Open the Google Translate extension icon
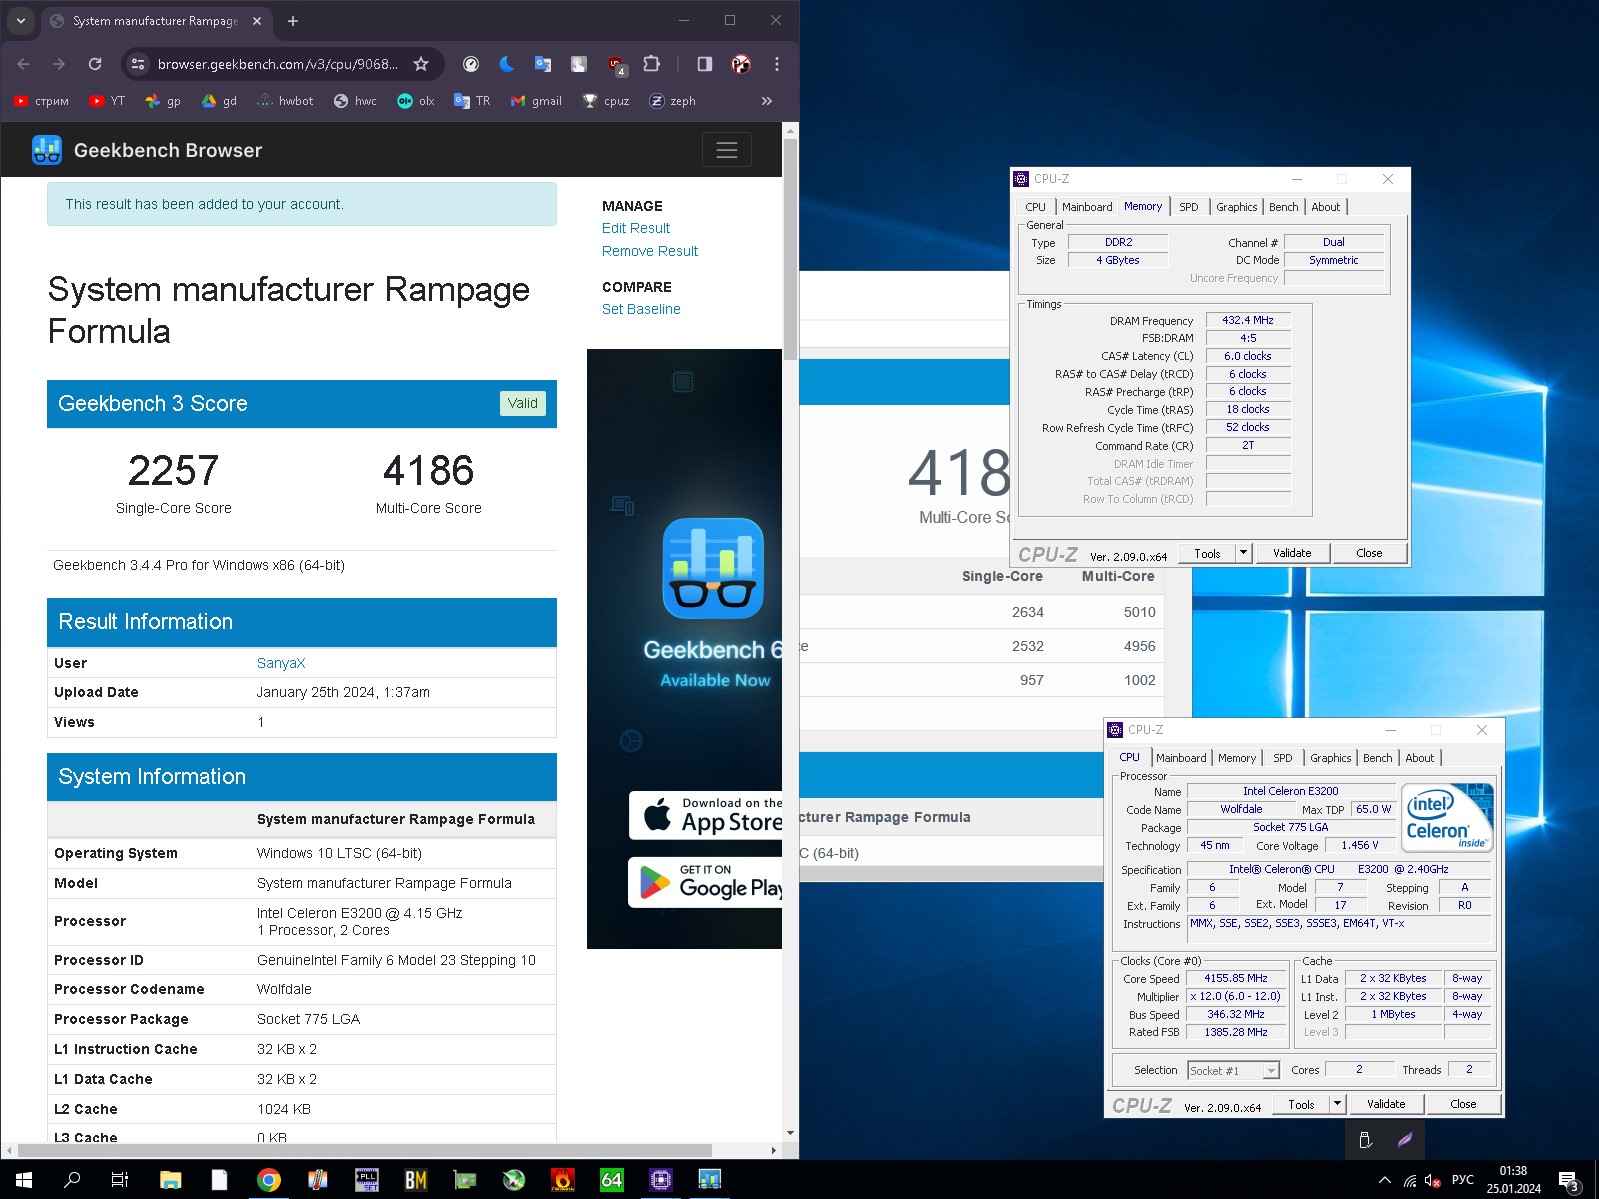This screenshot has width=1599, height=1199. point(543,64)
